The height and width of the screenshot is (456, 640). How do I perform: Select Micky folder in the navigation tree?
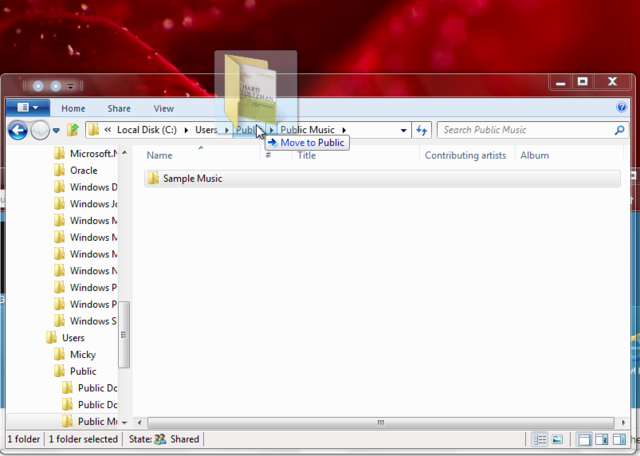point(83,355)
